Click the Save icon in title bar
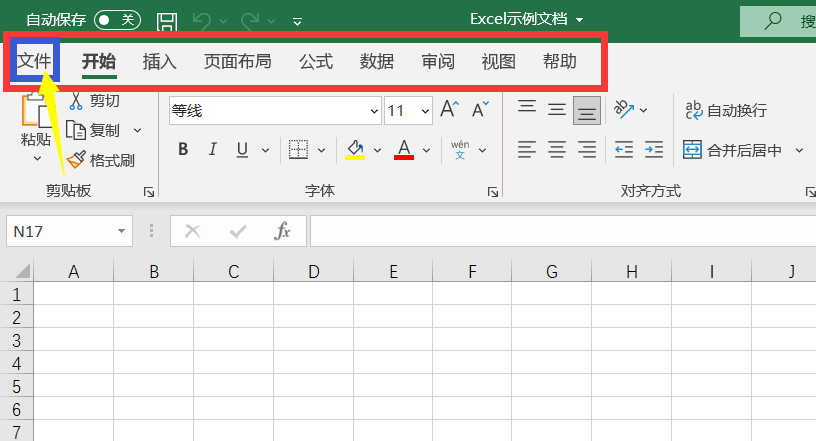816x441 pixels. (x=167, y=21)
